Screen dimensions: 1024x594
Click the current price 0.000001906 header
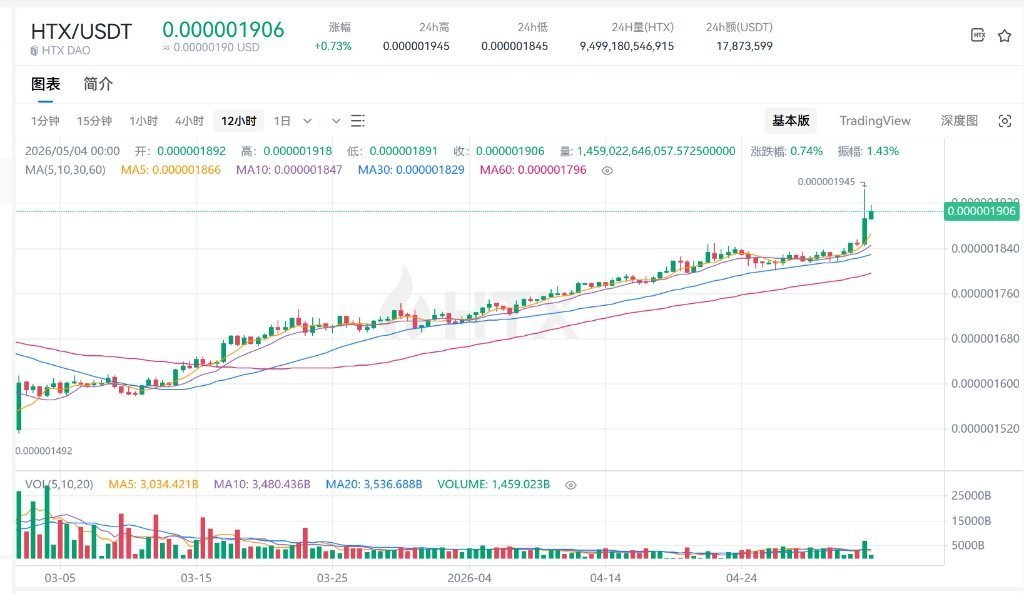[223, 29]
